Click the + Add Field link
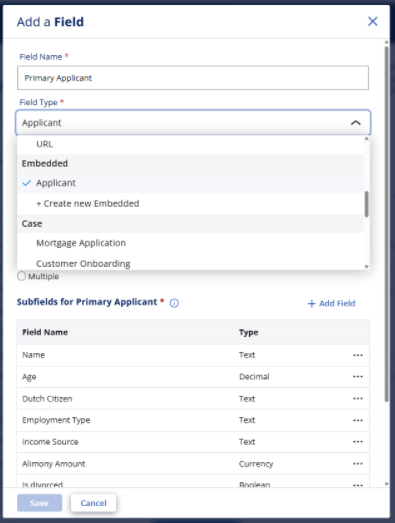 [331, 303]
